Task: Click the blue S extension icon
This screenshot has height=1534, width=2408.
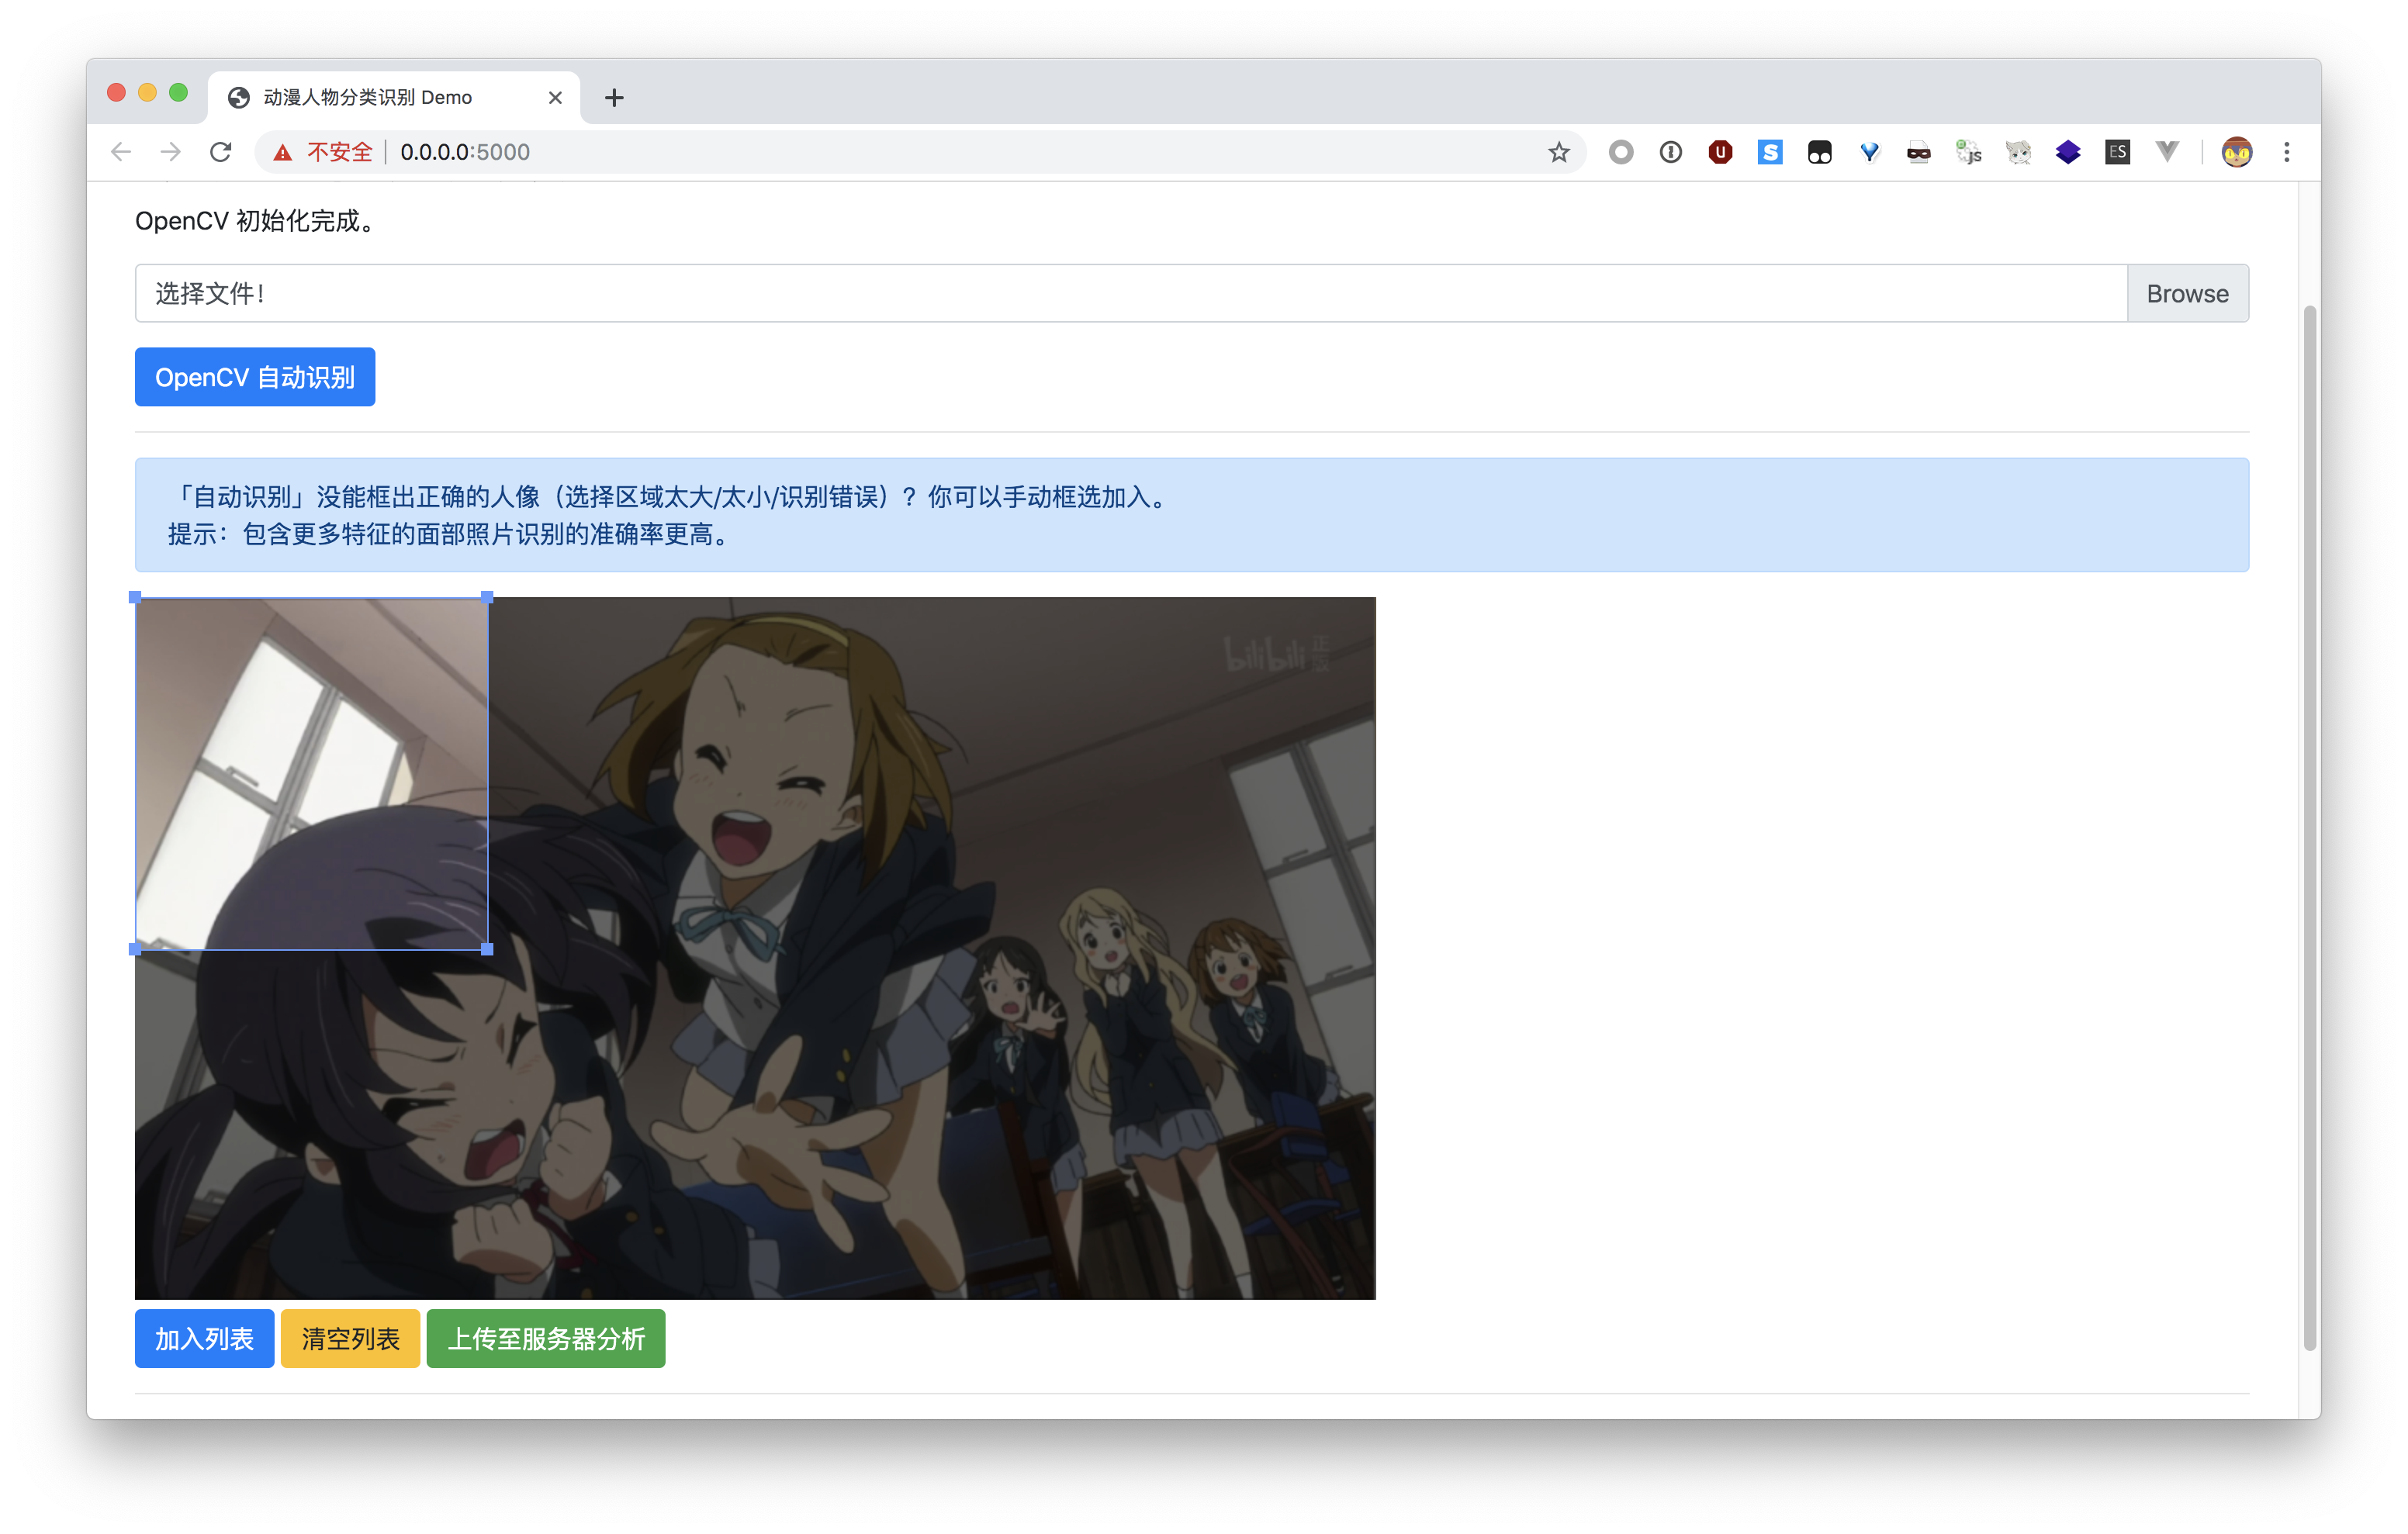Action: coord(1769,152)
